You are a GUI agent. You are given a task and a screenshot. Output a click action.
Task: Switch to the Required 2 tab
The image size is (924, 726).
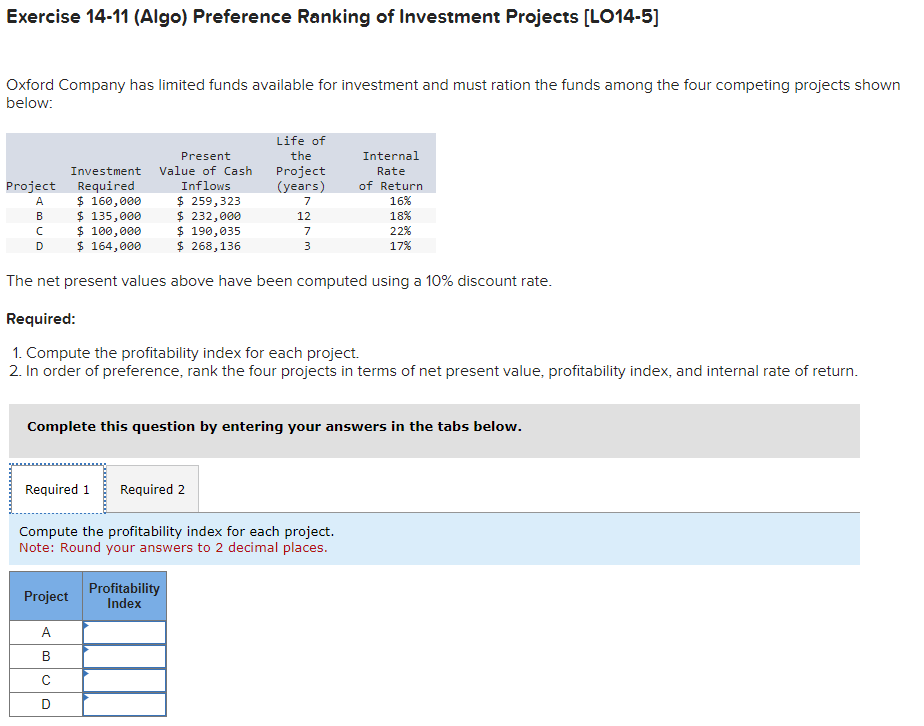click(152, 489)
